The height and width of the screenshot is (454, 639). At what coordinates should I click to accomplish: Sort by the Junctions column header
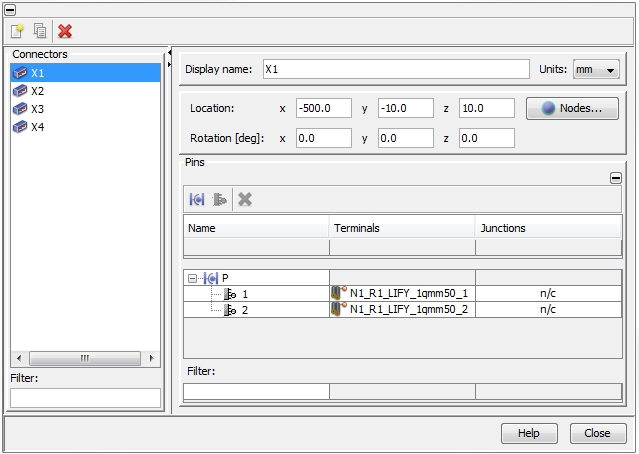coord(548,228)
